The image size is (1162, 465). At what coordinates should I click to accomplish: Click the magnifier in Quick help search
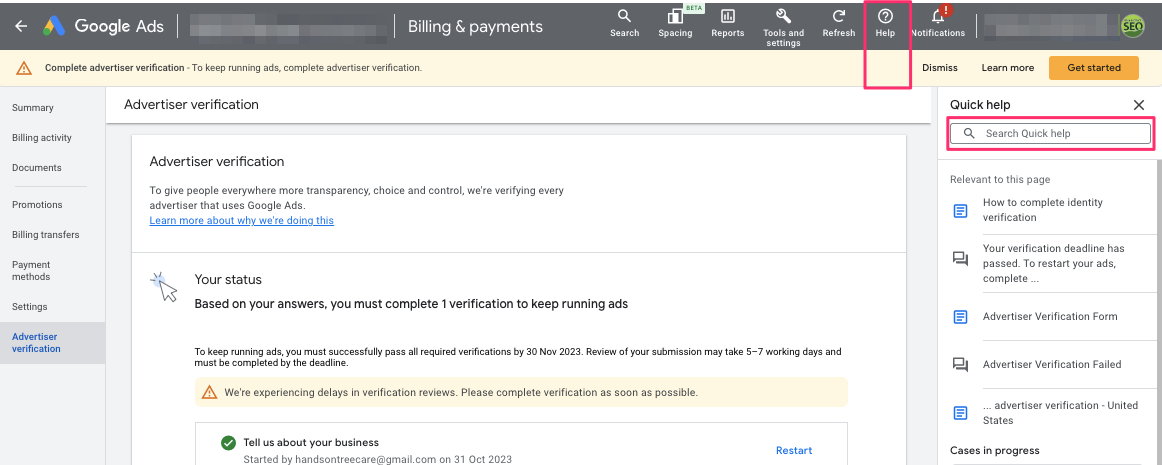[x=969, y=133]
